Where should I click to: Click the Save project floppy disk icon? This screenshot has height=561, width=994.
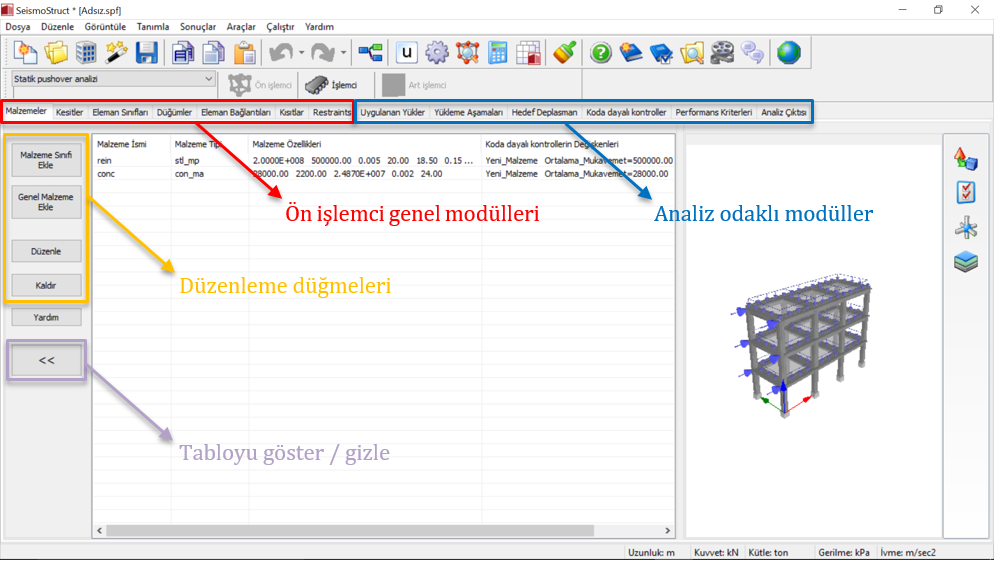[x=147, y=53]
